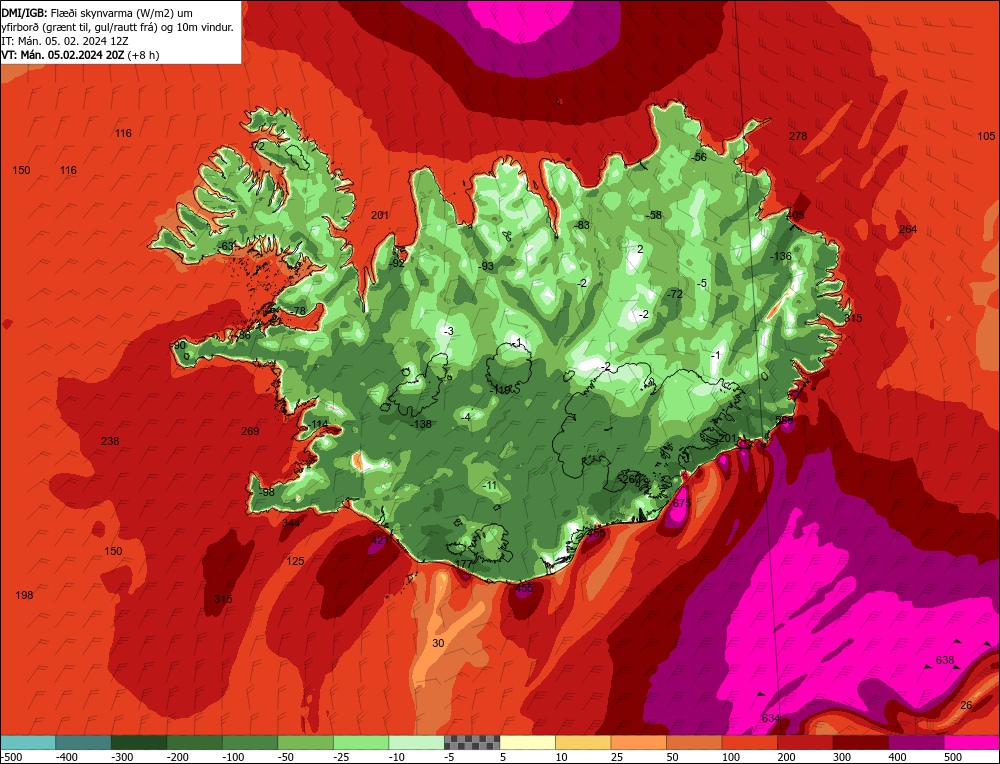Click the '30' value south of Iceland
The height and width of the screenshot is (764, 1000).
pos(438,643)
